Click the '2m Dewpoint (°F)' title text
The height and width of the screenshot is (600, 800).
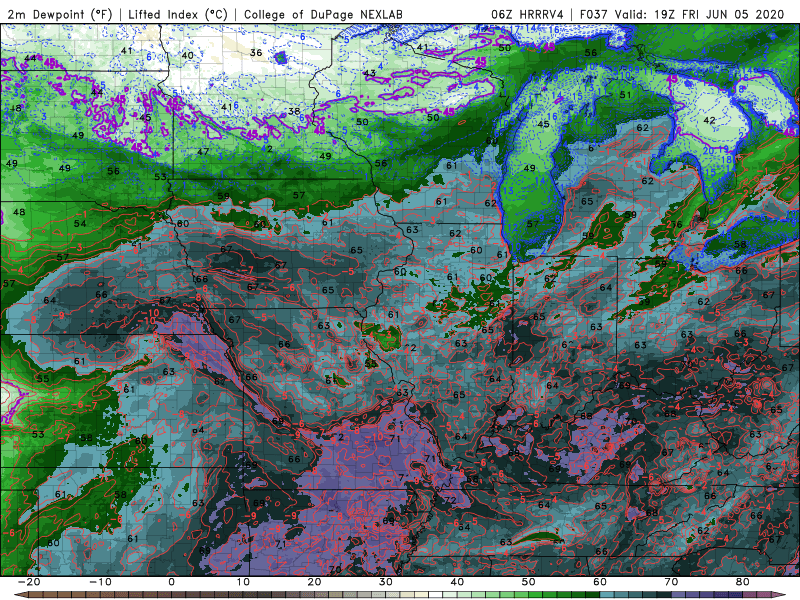pos(60,14)
